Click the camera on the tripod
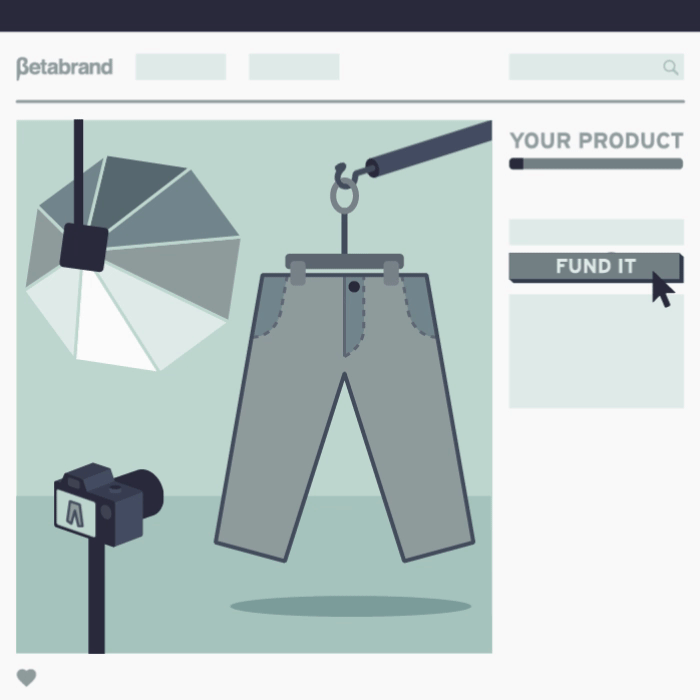 pos(108,504)
